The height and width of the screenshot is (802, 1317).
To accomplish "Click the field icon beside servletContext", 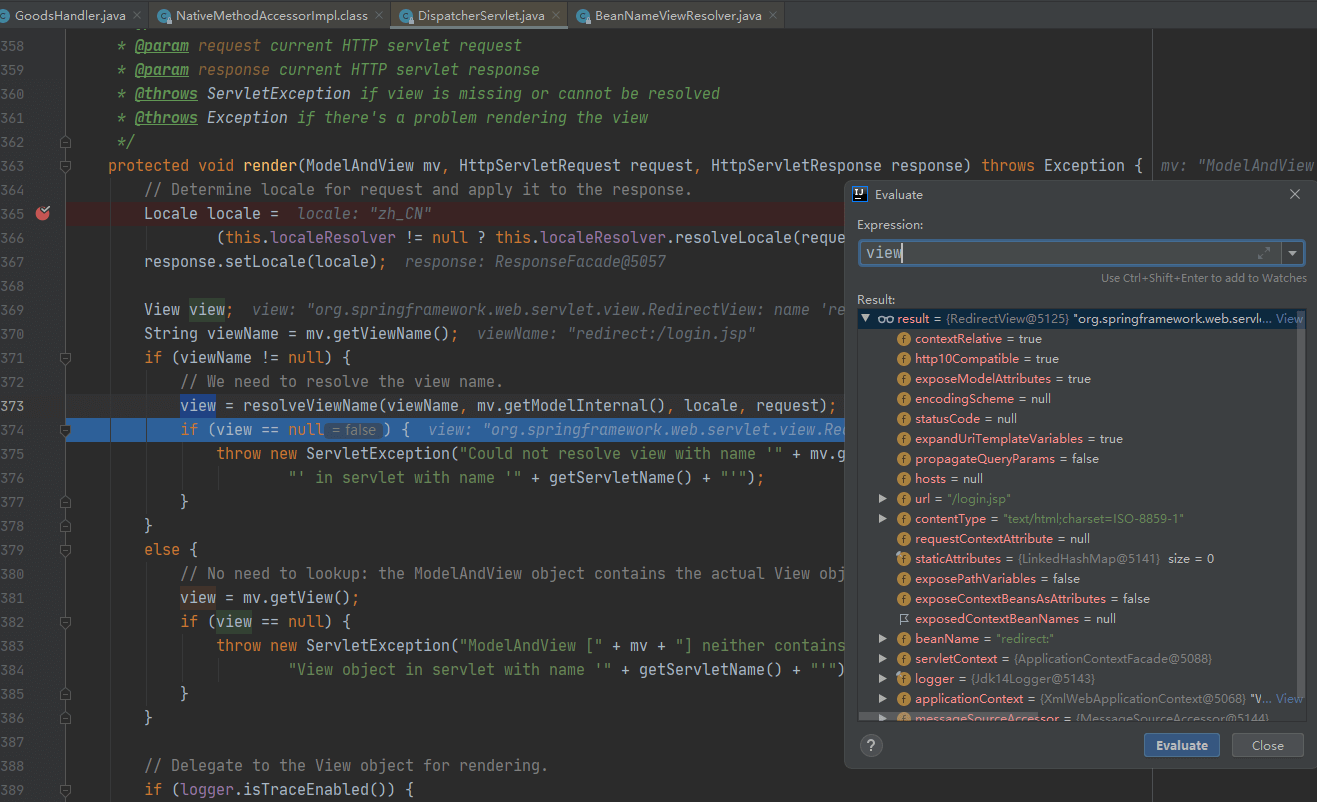I will point(904,659).
